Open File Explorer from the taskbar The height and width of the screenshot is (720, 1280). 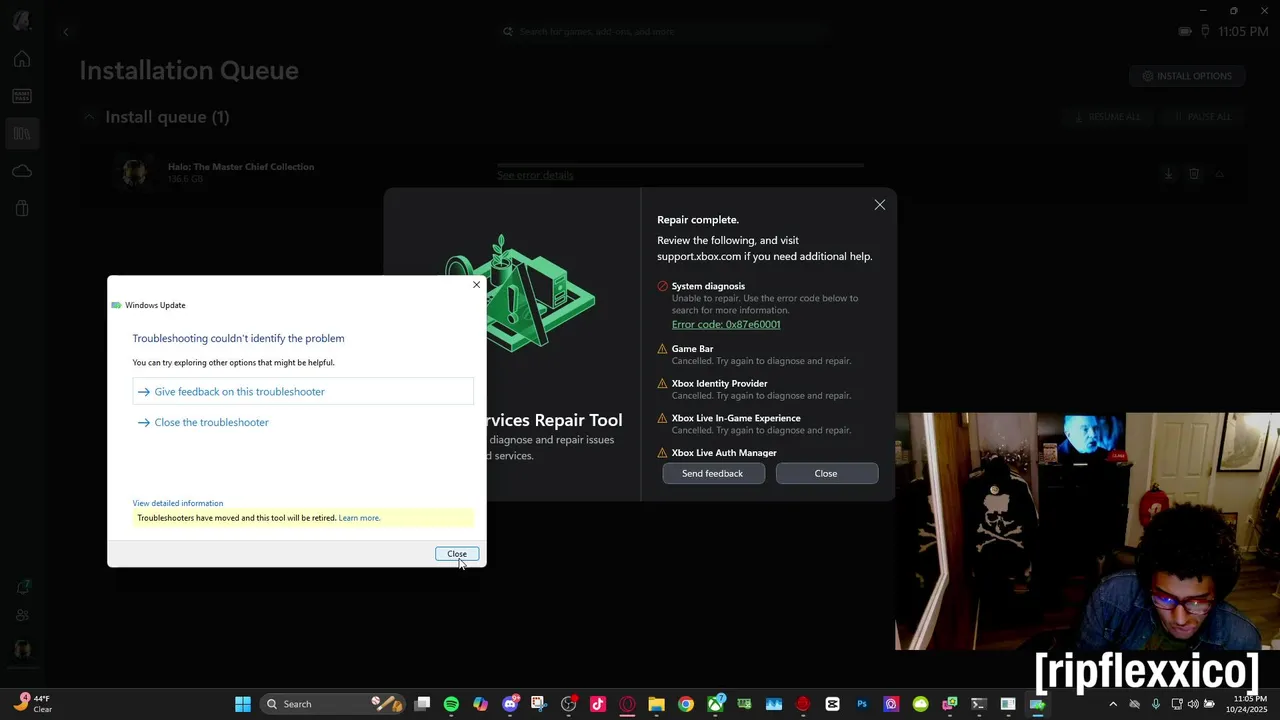pyautogui.click(x=656, y=704)
